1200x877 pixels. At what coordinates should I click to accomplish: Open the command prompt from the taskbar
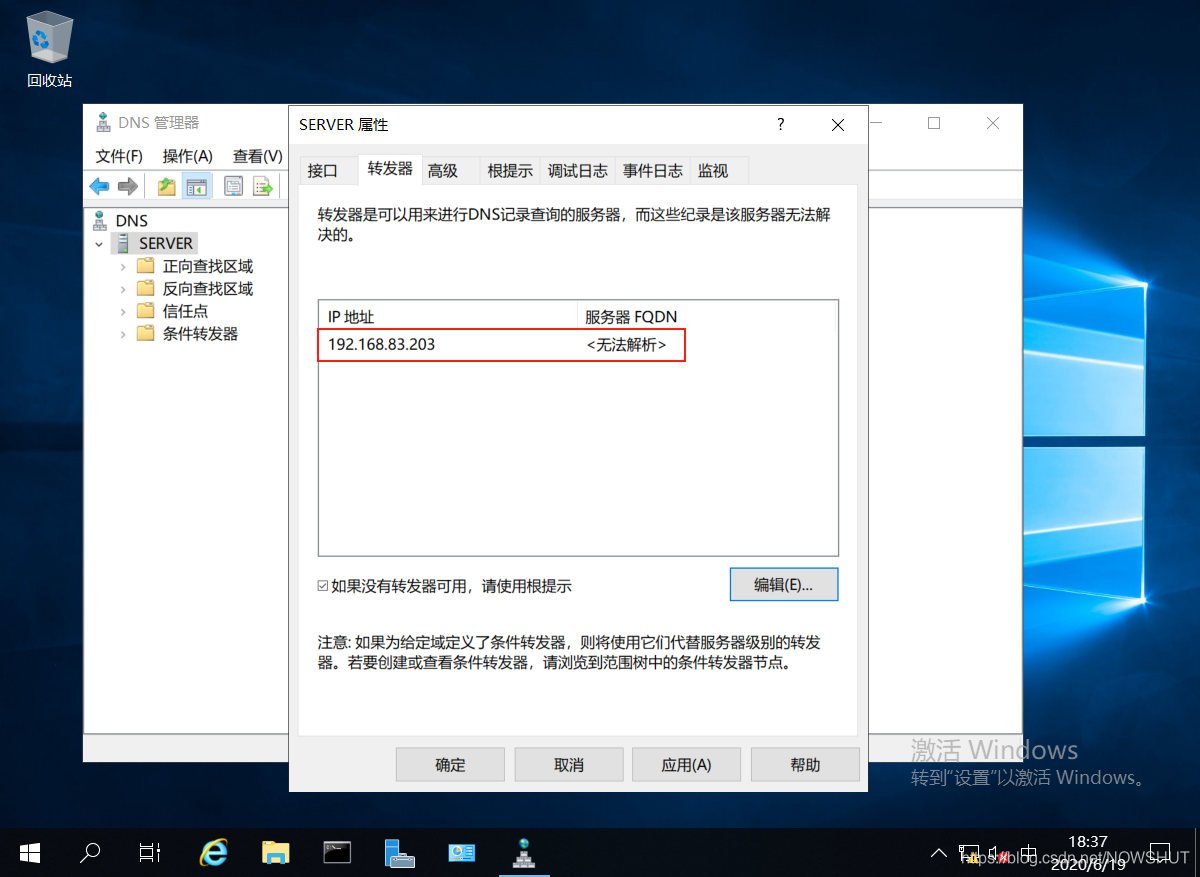[x=337, y=853]
